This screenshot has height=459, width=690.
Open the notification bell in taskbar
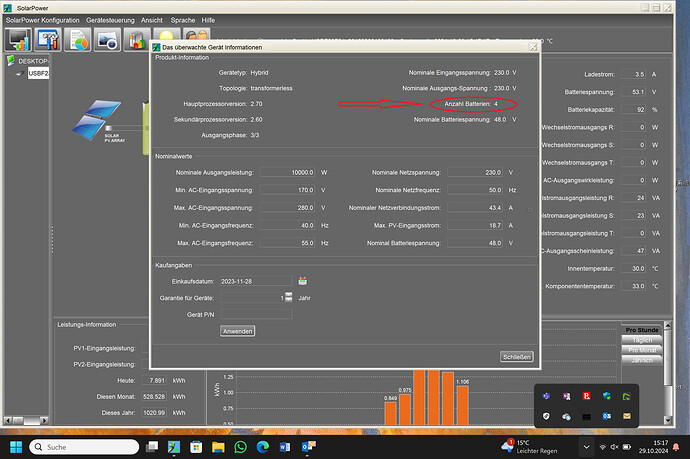click(676, 447)
